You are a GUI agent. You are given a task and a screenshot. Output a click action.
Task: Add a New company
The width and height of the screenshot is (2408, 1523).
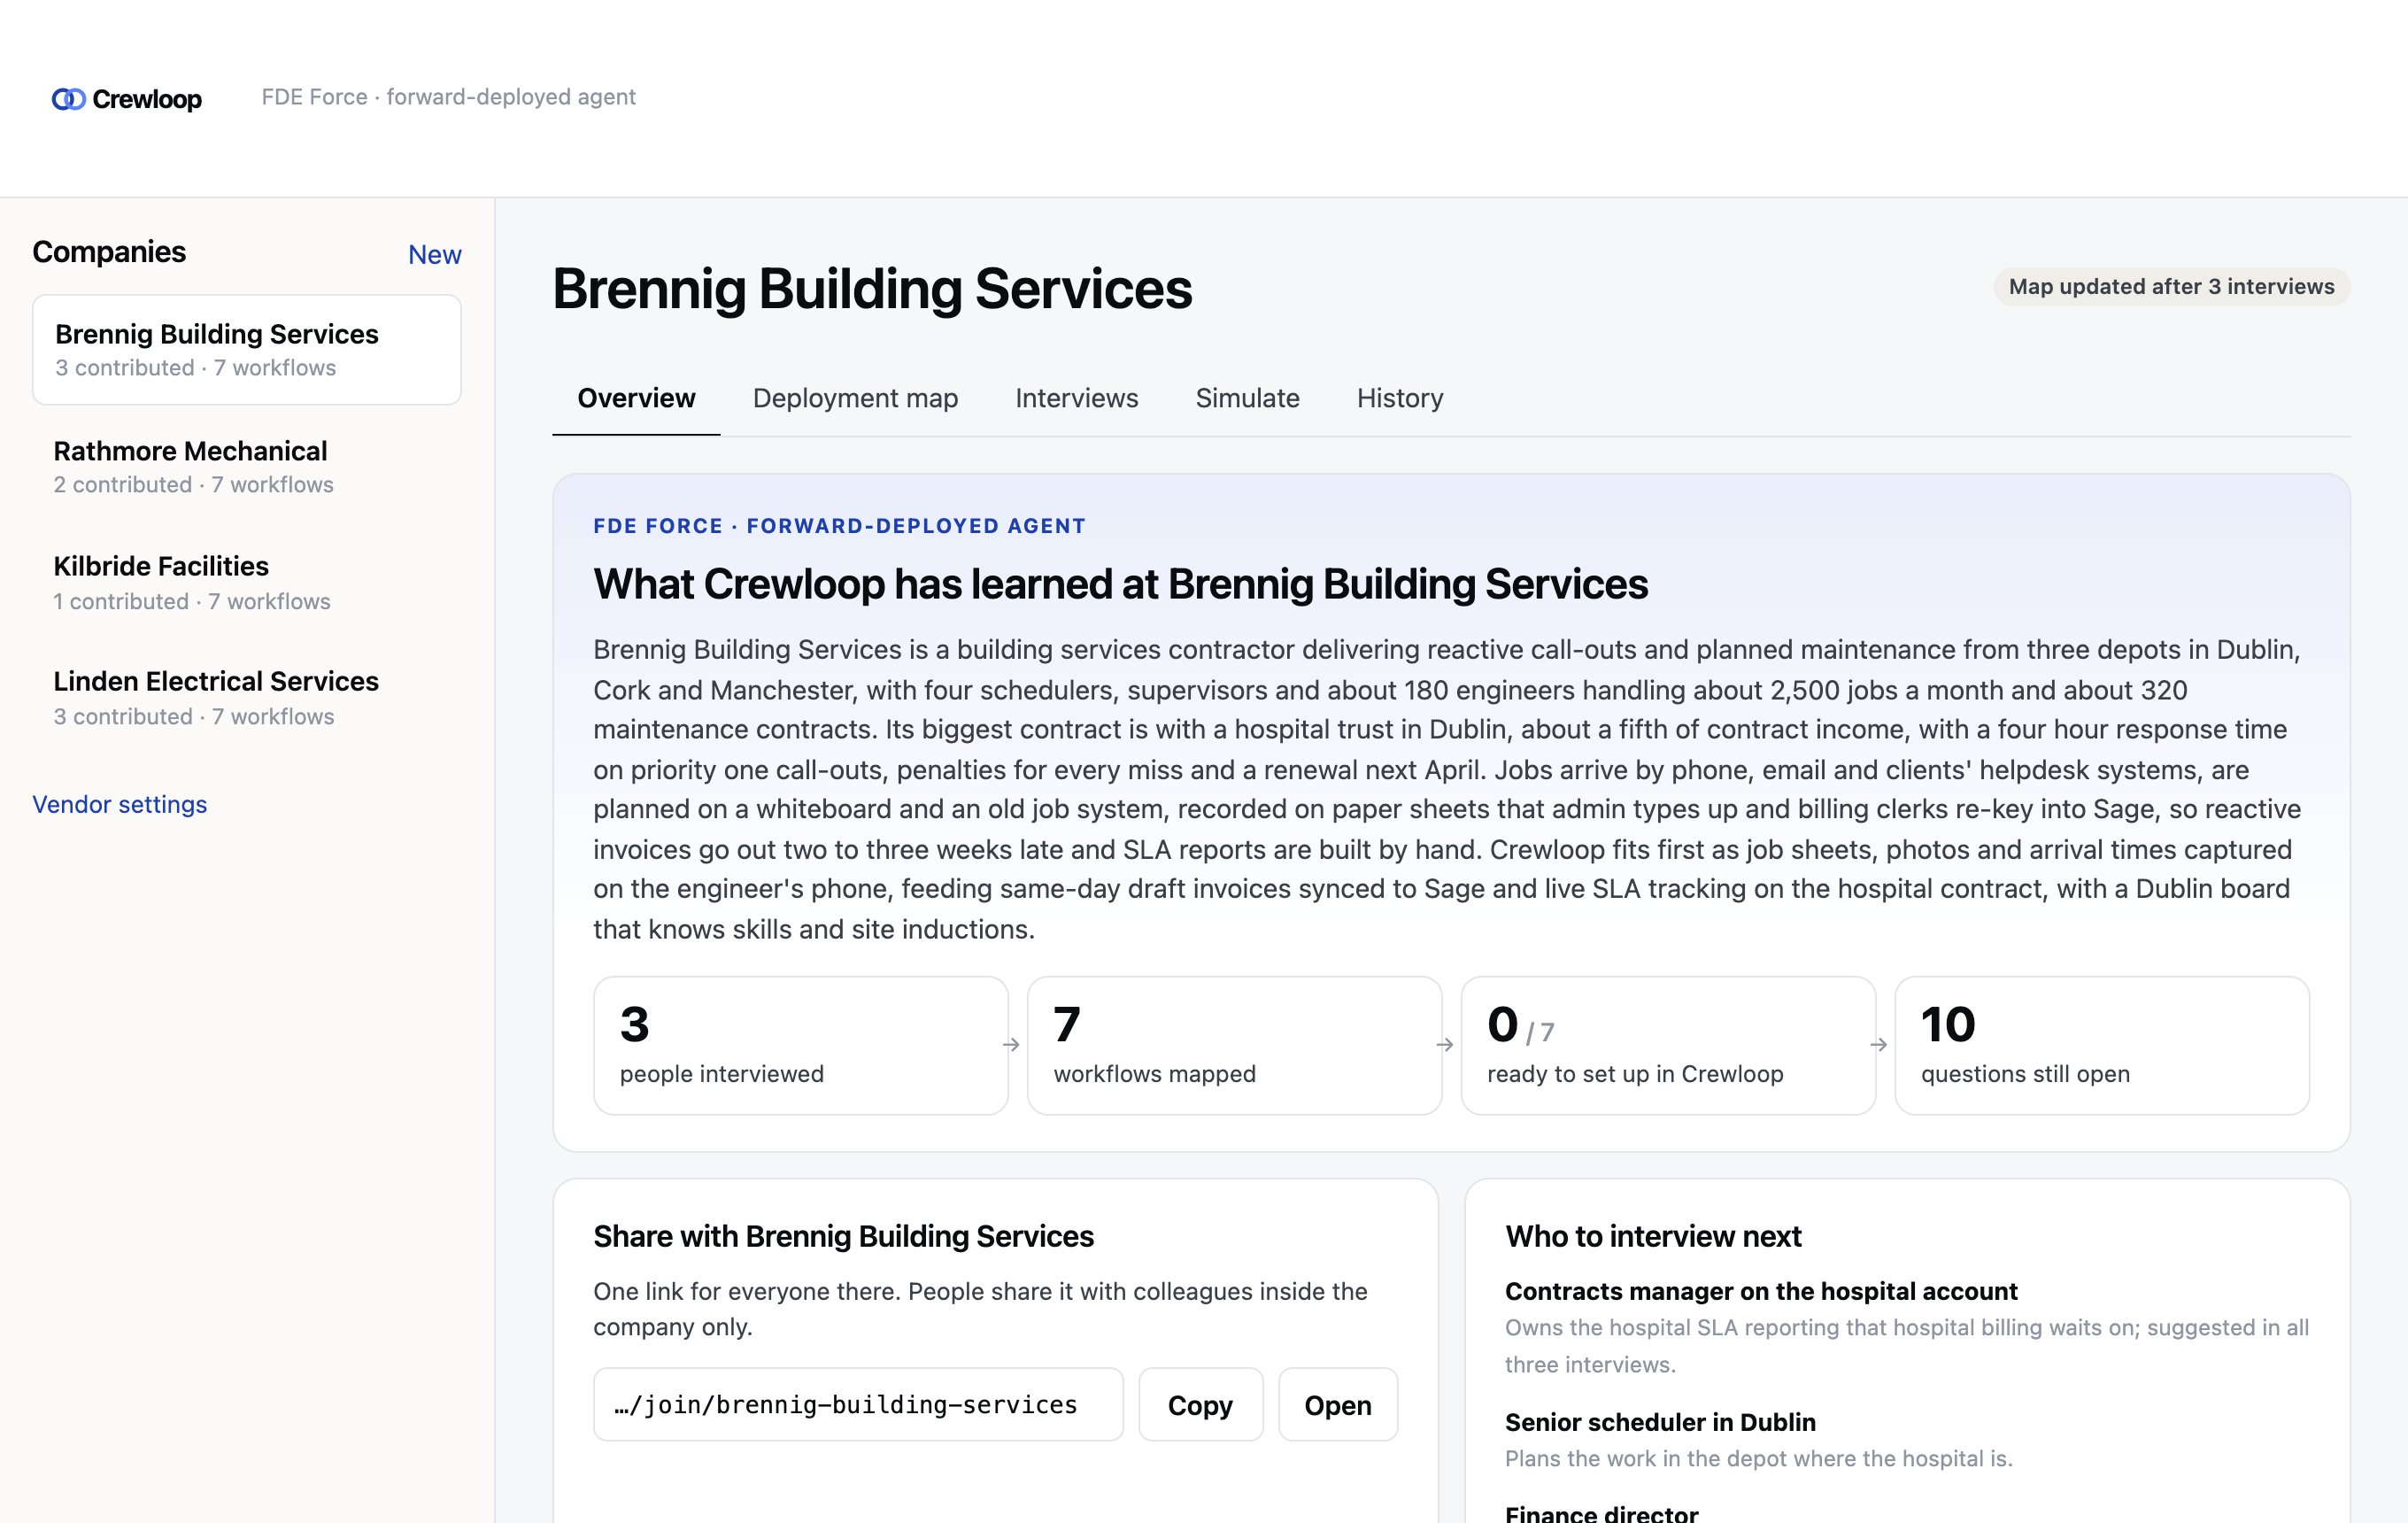pyautogui.click(x=434, y=254)
